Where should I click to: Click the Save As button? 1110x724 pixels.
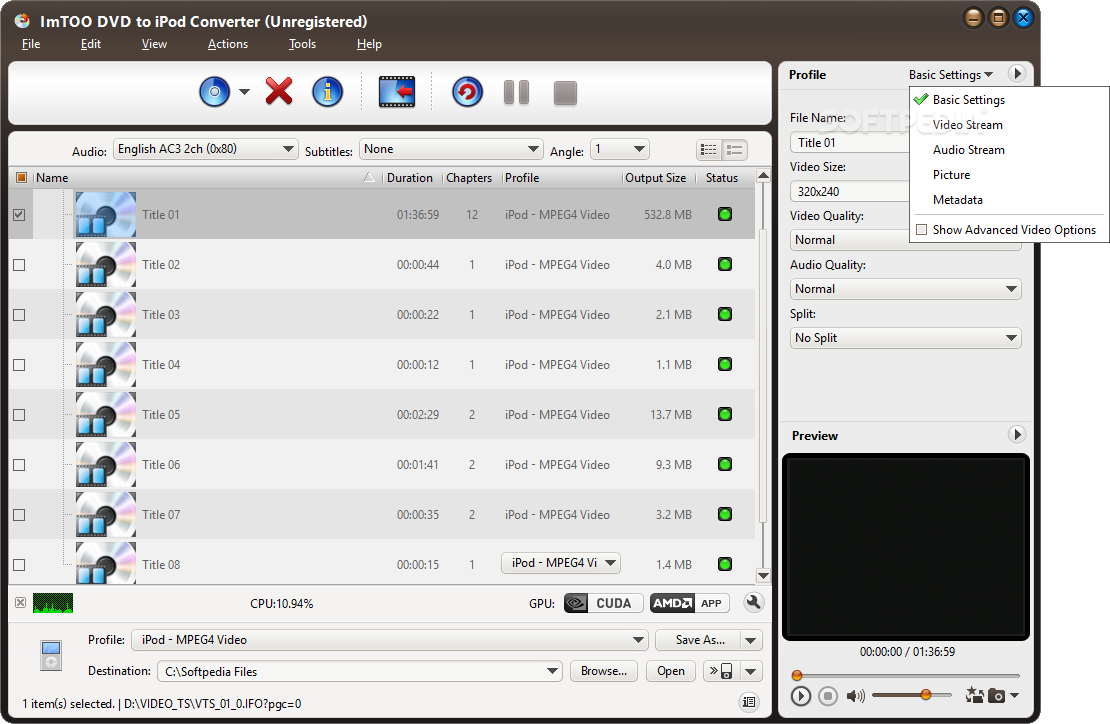pyautogui.click(x=699, y=640)
